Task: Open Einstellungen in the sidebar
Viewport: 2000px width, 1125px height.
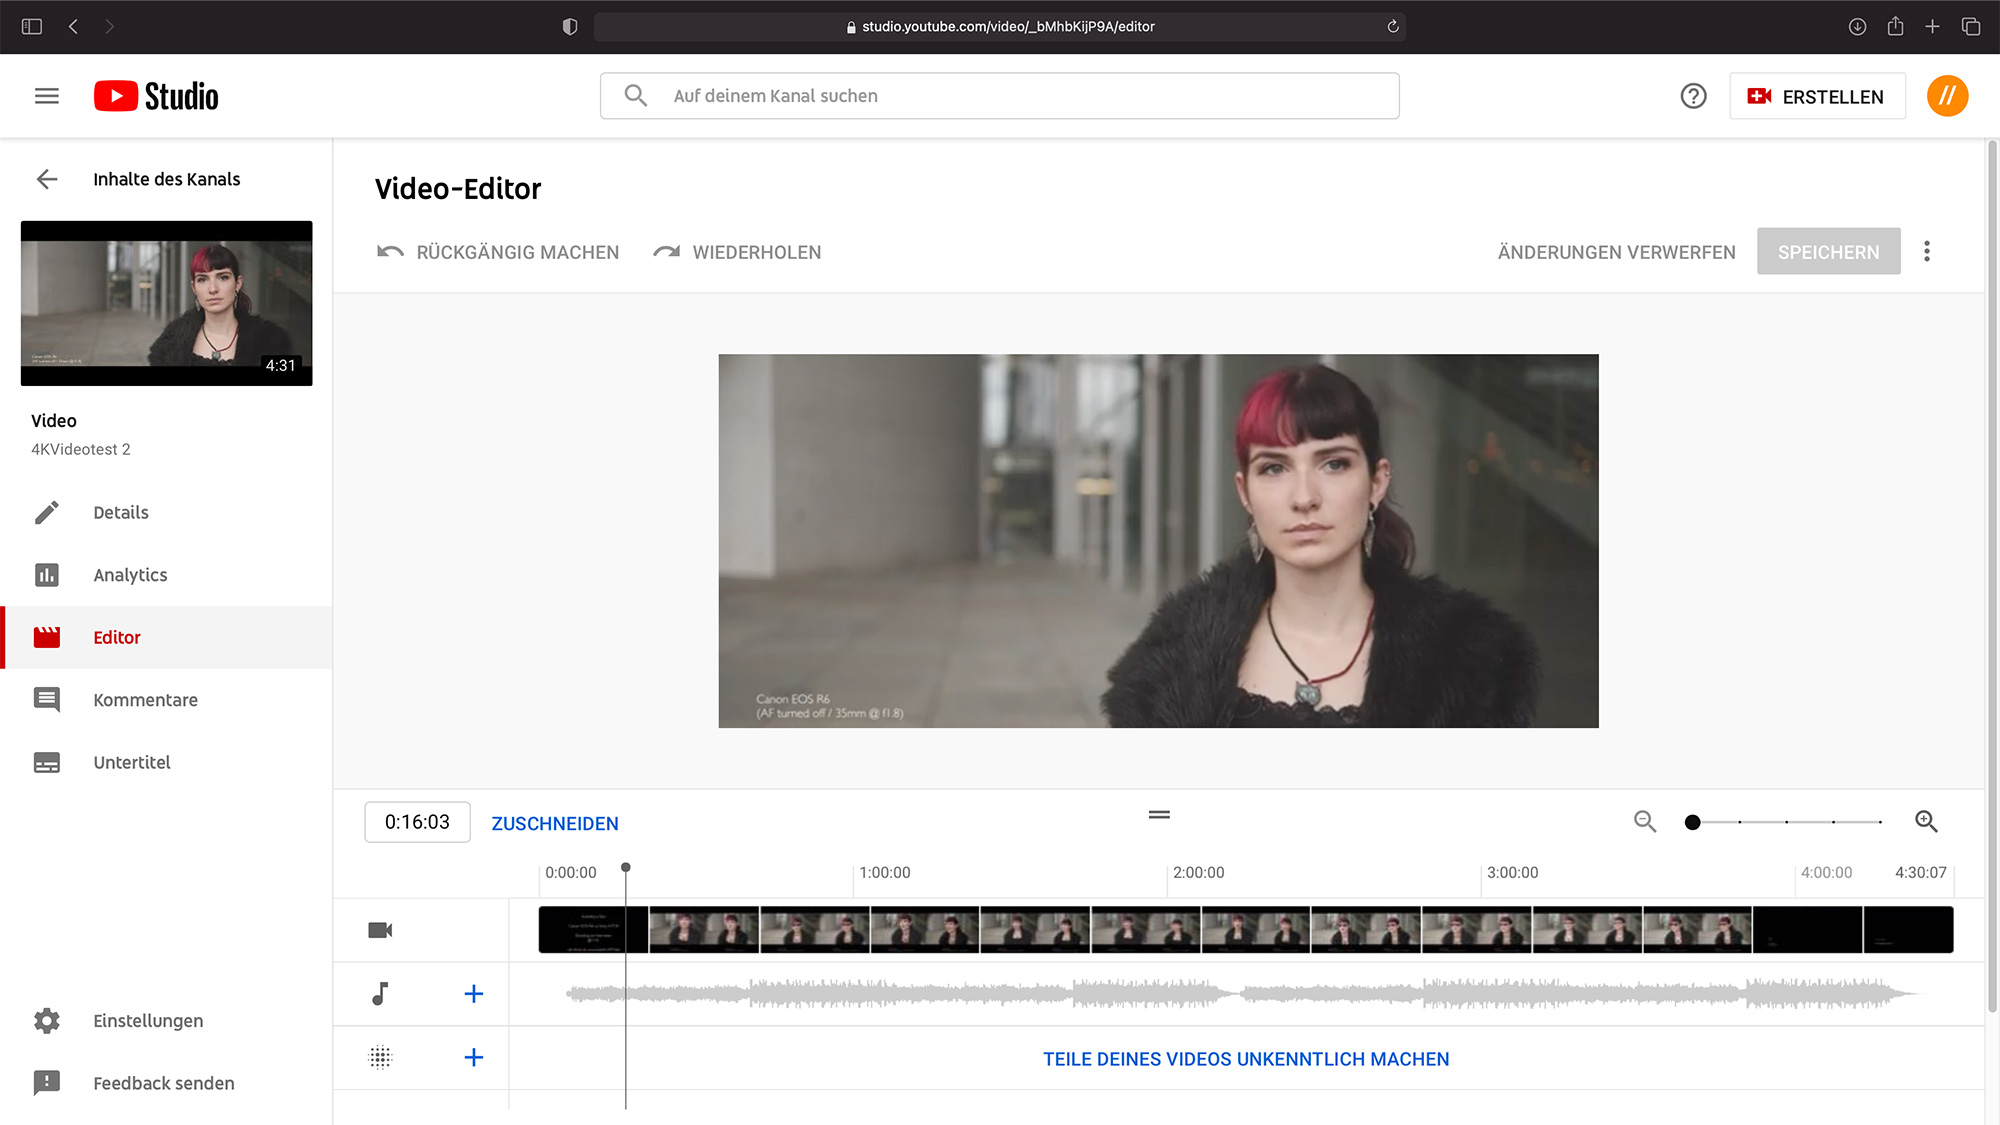Action: 166,1020
